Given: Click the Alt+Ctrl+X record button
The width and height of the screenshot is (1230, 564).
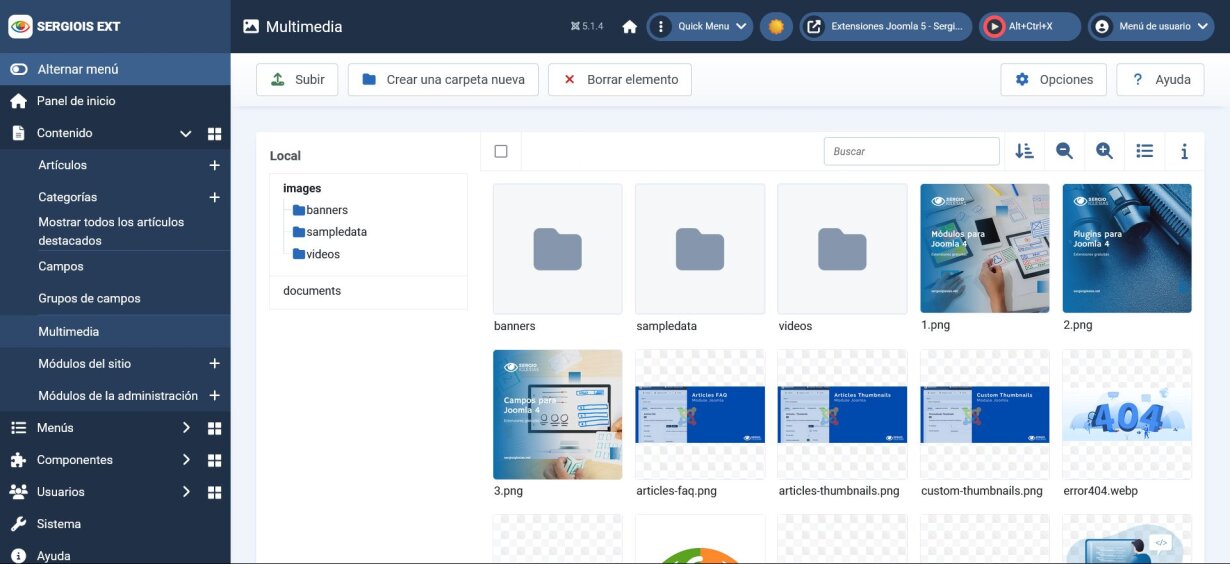Looking at the screenshot, I should (1029, 27).
